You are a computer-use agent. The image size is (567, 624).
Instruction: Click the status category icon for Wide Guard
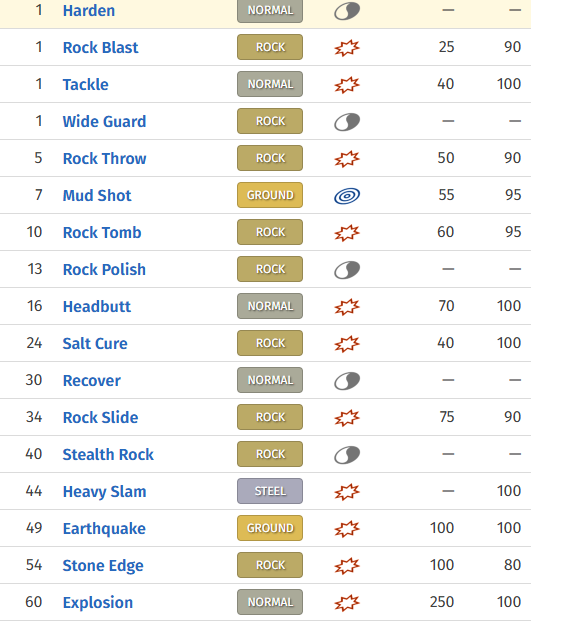tap(347, 122)
